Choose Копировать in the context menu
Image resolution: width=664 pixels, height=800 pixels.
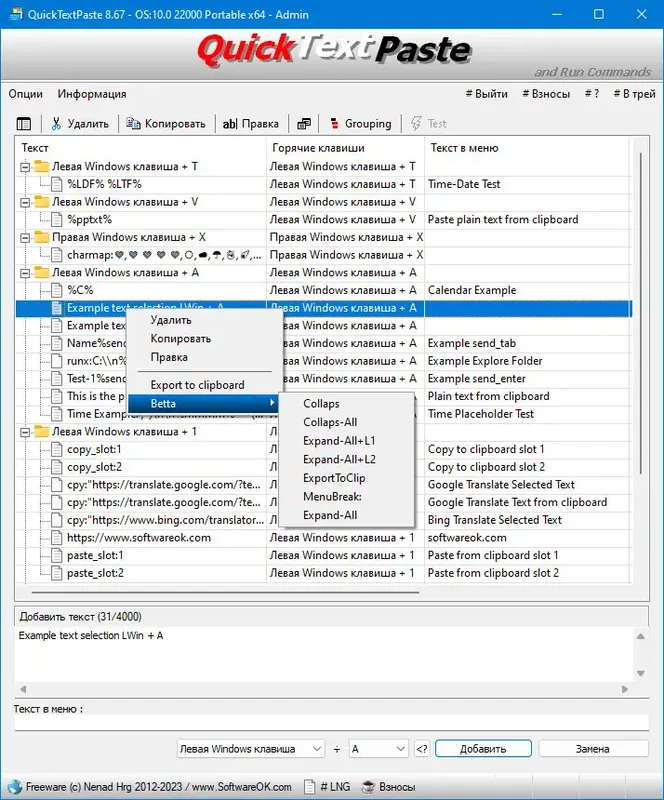(x=181, y=339)
